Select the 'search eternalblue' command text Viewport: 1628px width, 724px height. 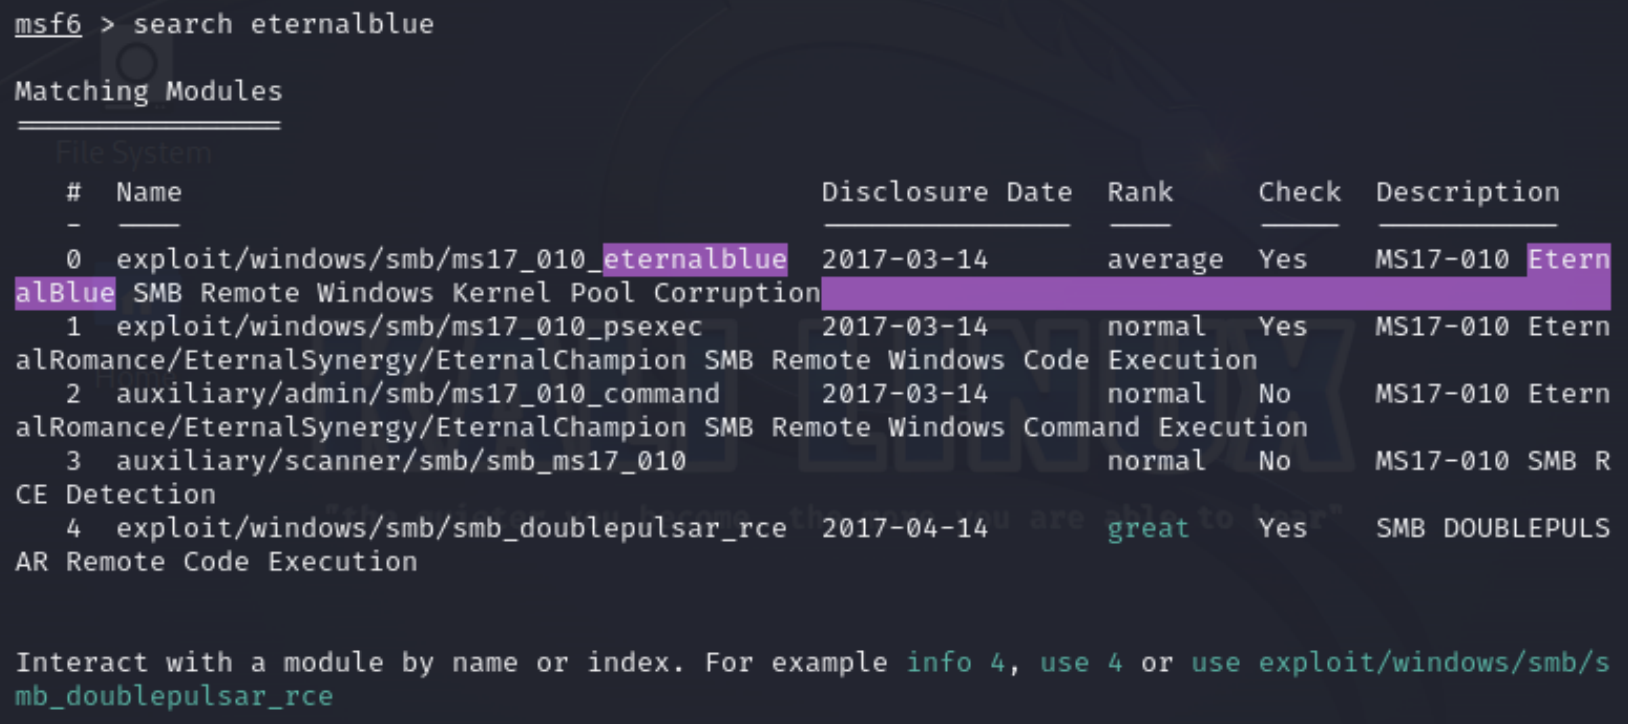pyautogui.click(x=284, y=24)
